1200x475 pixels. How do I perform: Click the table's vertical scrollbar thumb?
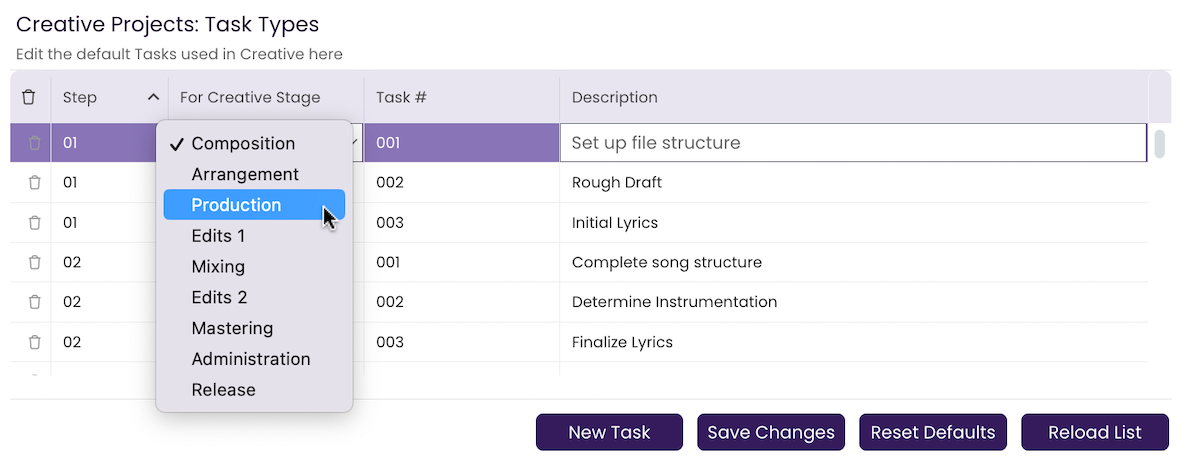click(x=1160, y=144)
